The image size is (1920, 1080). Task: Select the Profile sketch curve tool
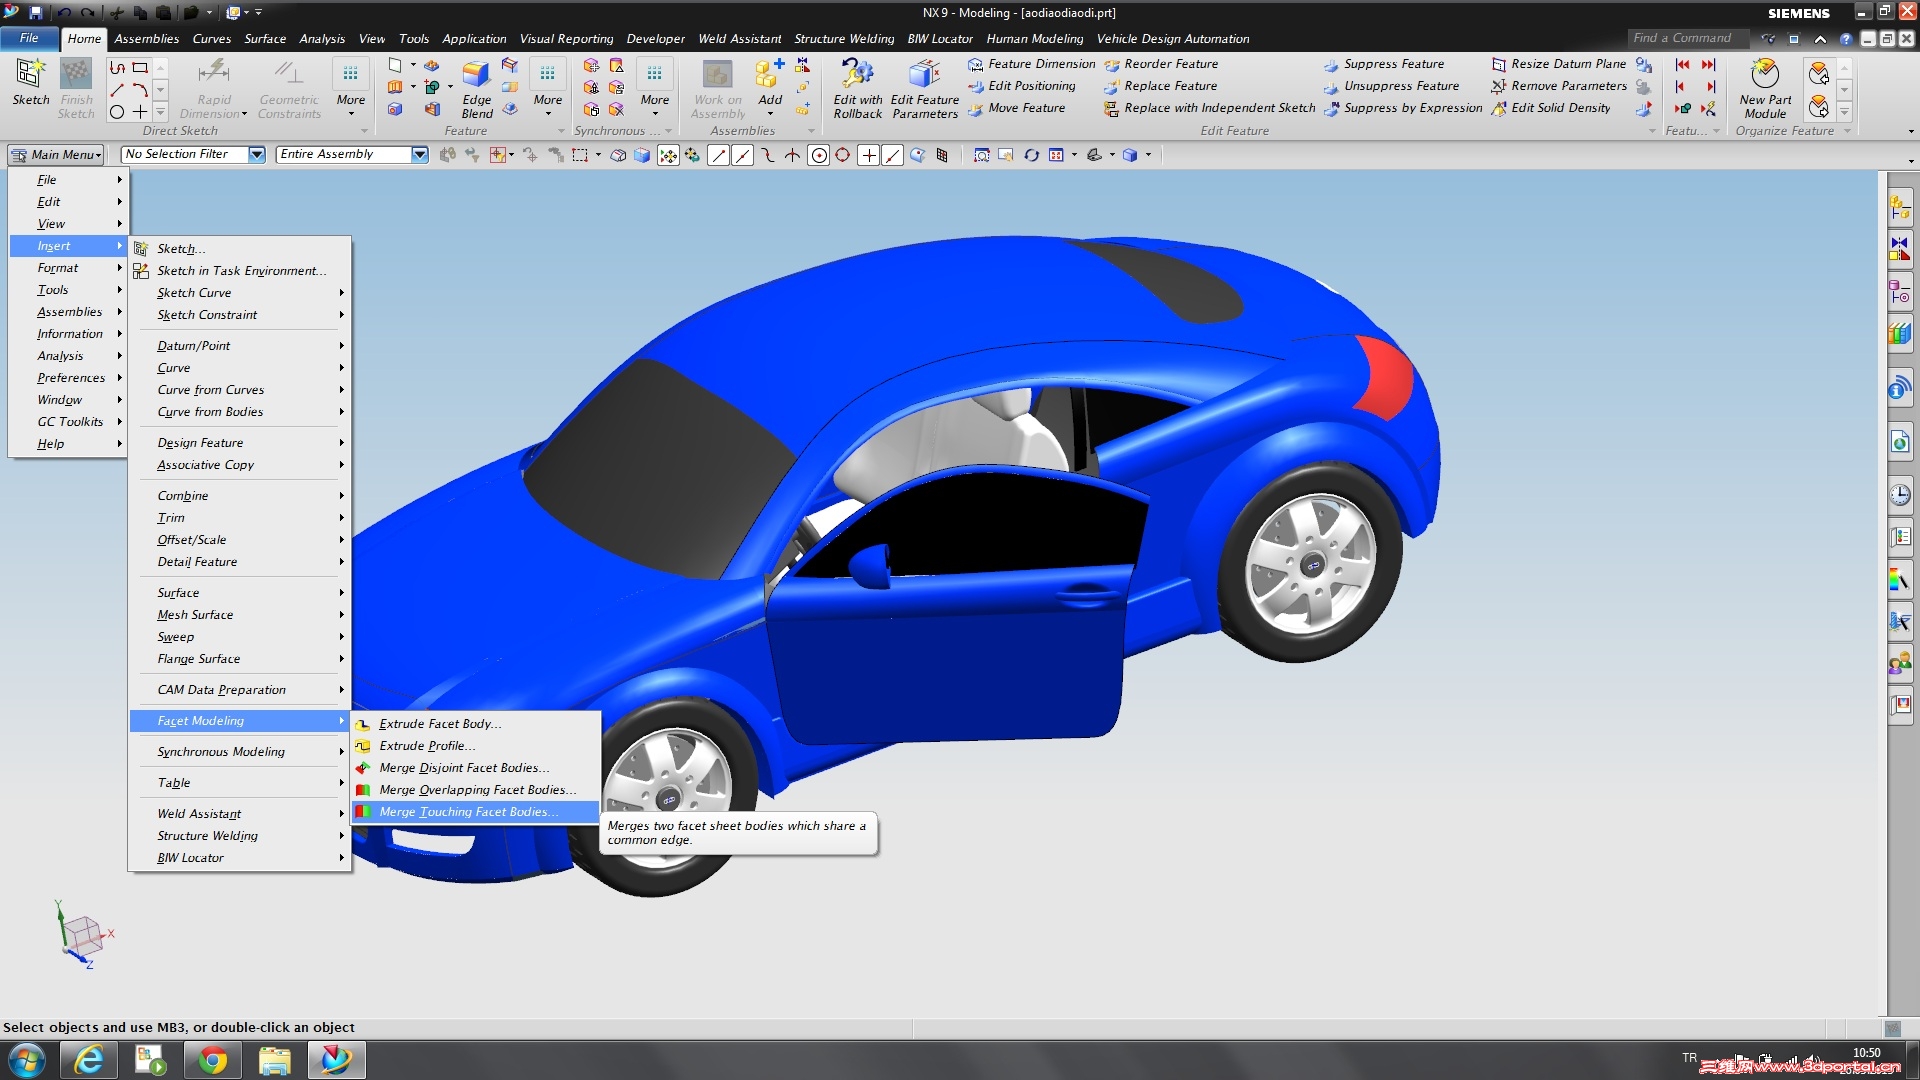click(117, 68)
